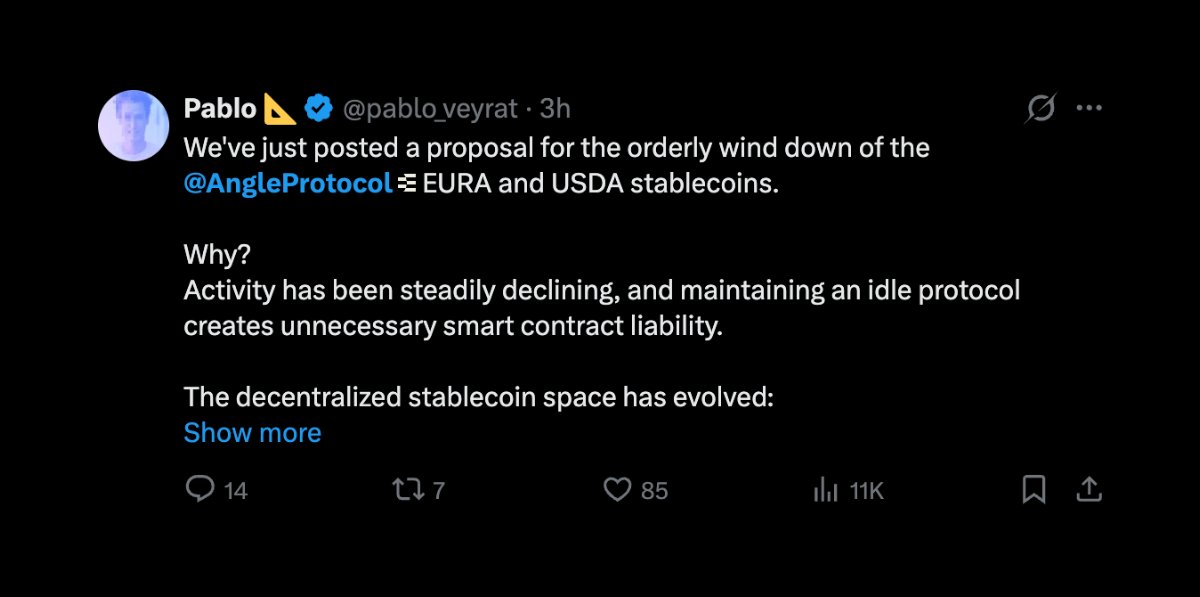Click the blue verified checkmark badge
The image size is (1200, 597).
(319, 107)
